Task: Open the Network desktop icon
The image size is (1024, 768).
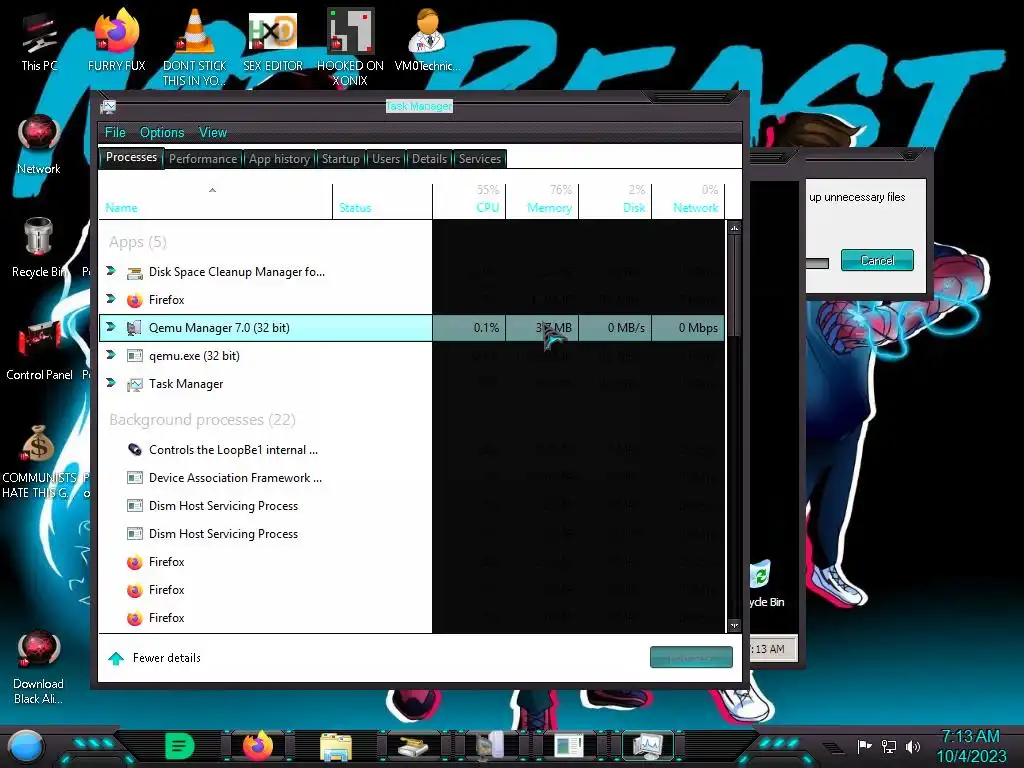Action: [x=39, y=145]
